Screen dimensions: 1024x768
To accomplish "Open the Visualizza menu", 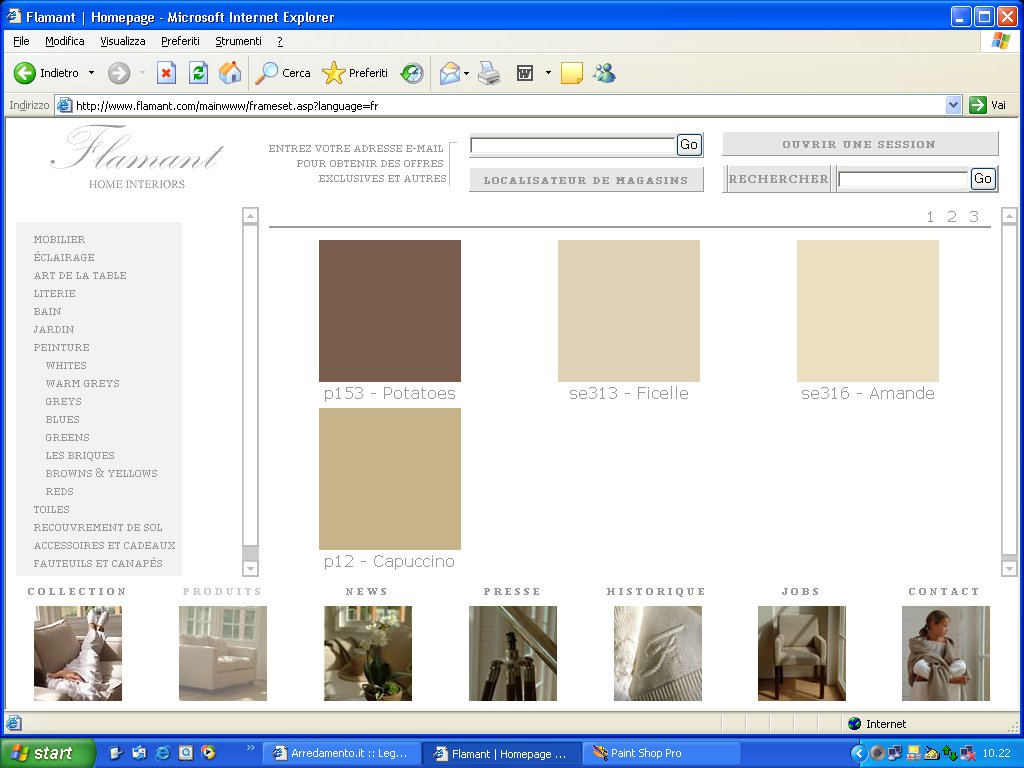I will pyautogui.click(x=123, y=41).
